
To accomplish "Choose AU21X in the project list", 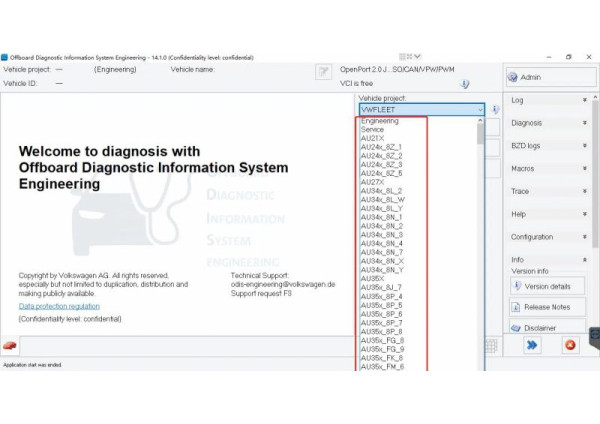I will click(x=372, y=138).
